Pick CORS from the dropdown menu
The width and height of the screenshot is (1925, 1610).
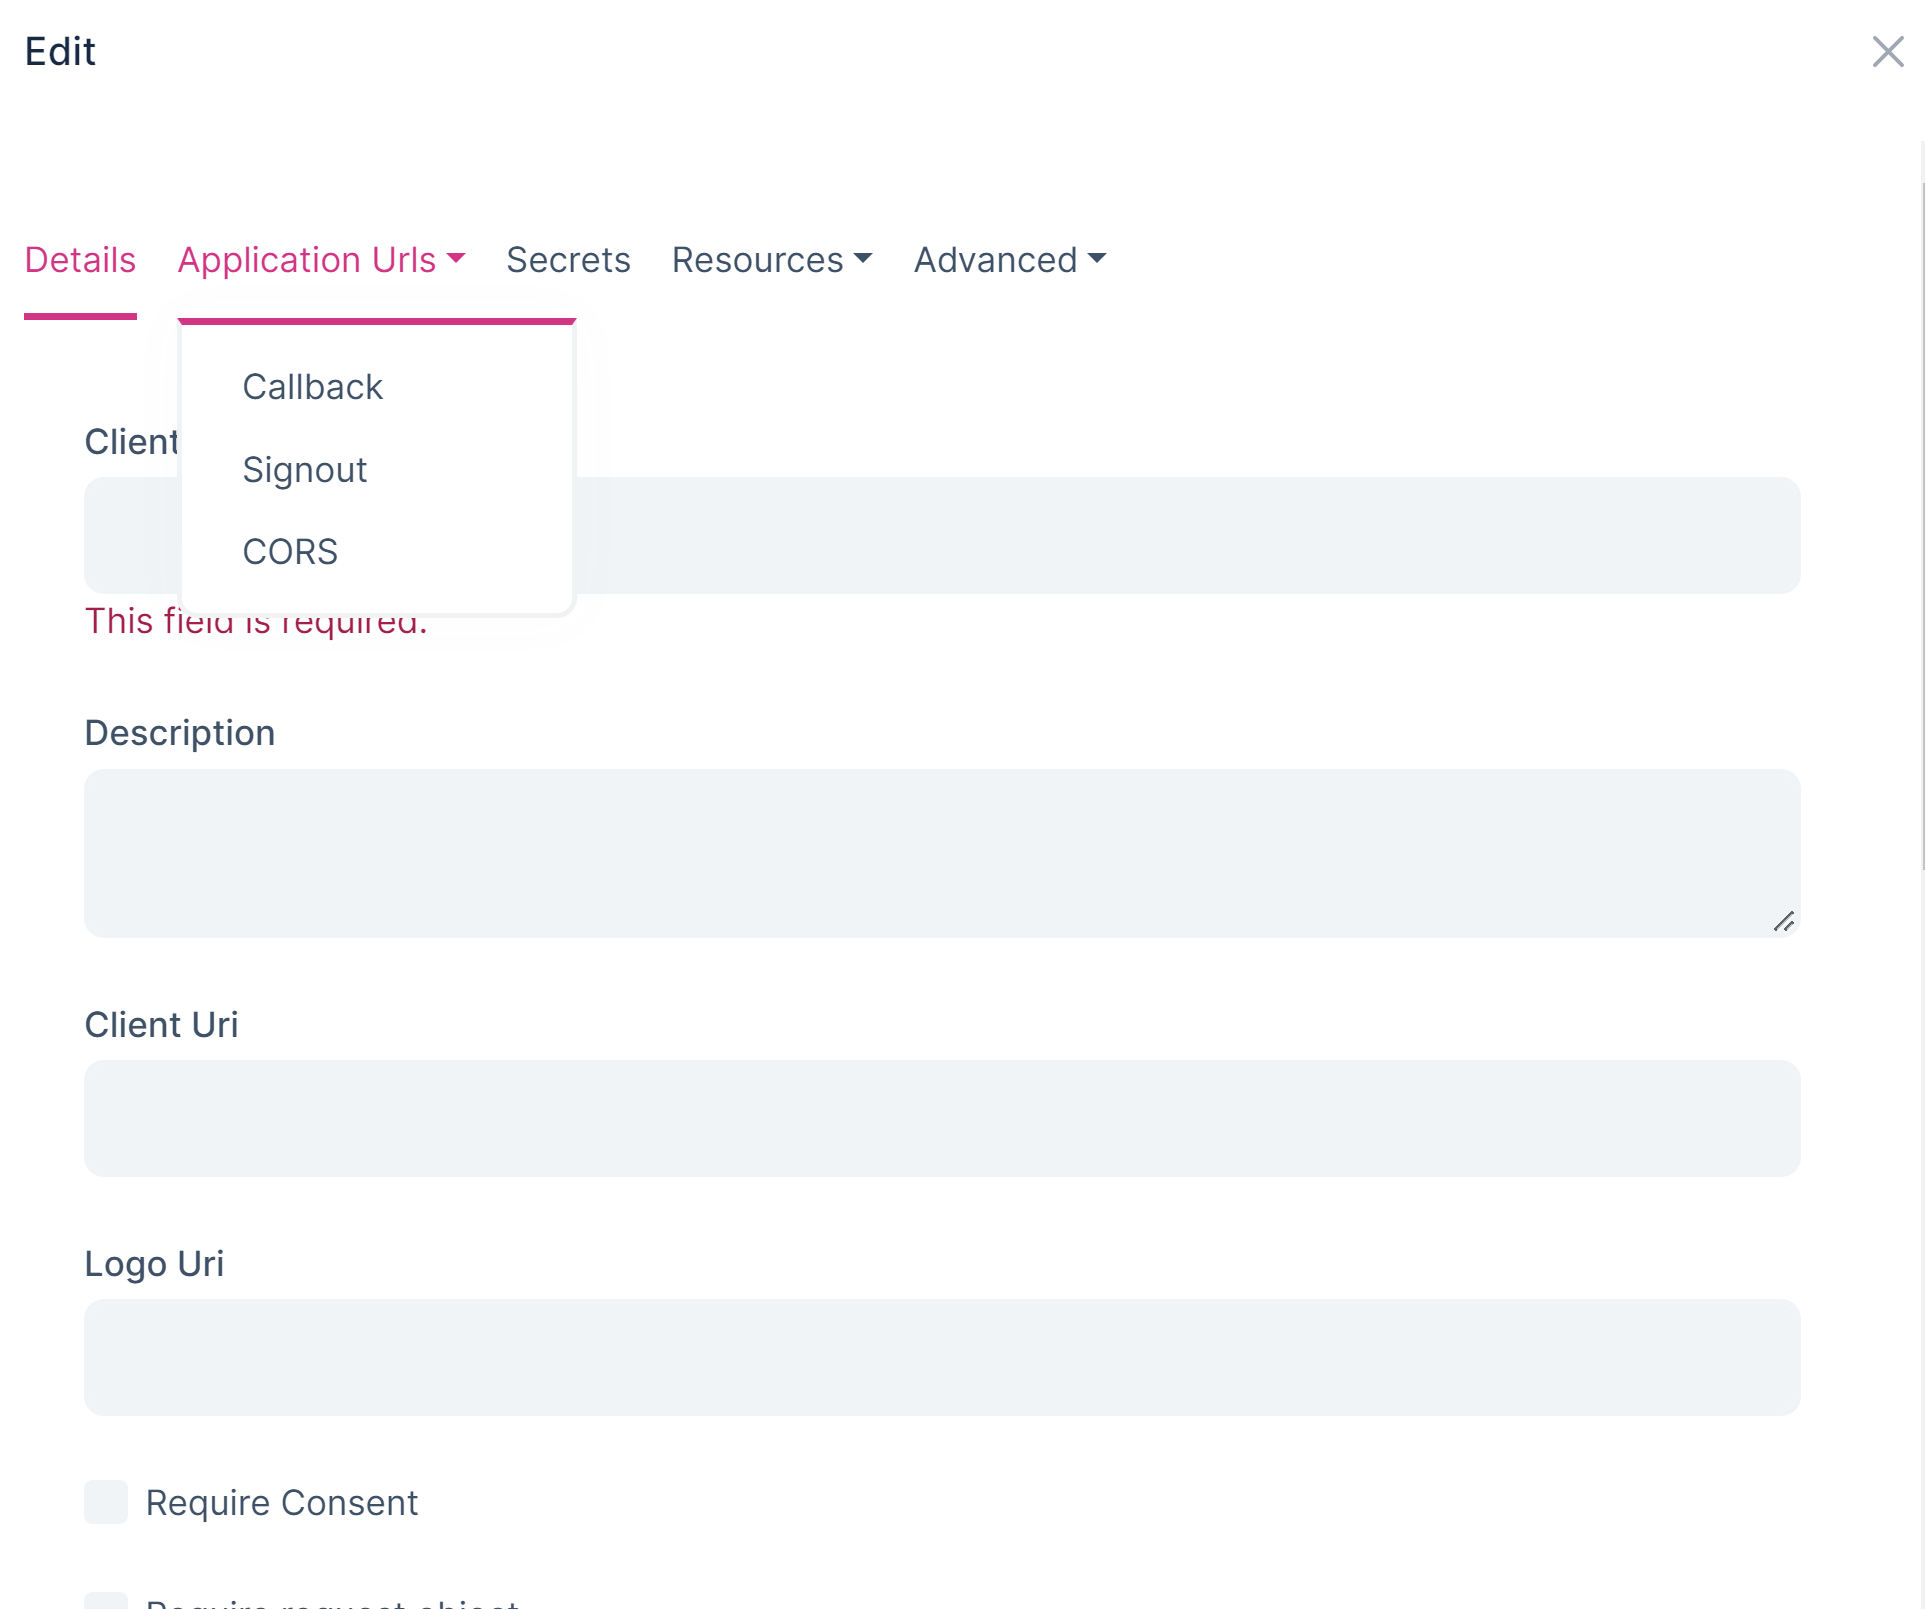coord(290,552)
